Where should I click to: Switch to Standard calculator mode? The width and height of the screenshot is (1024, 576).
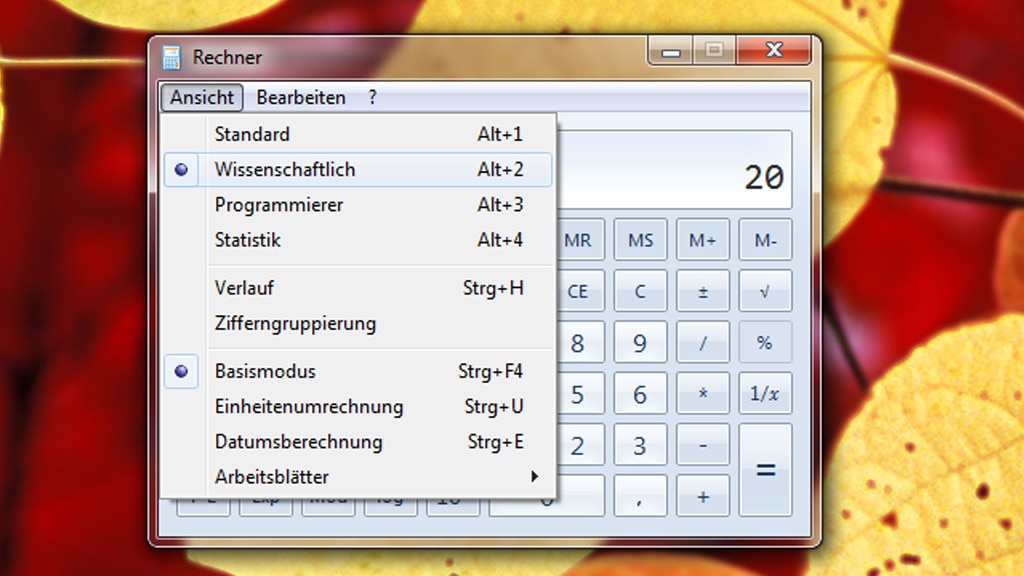click(252, 134)
